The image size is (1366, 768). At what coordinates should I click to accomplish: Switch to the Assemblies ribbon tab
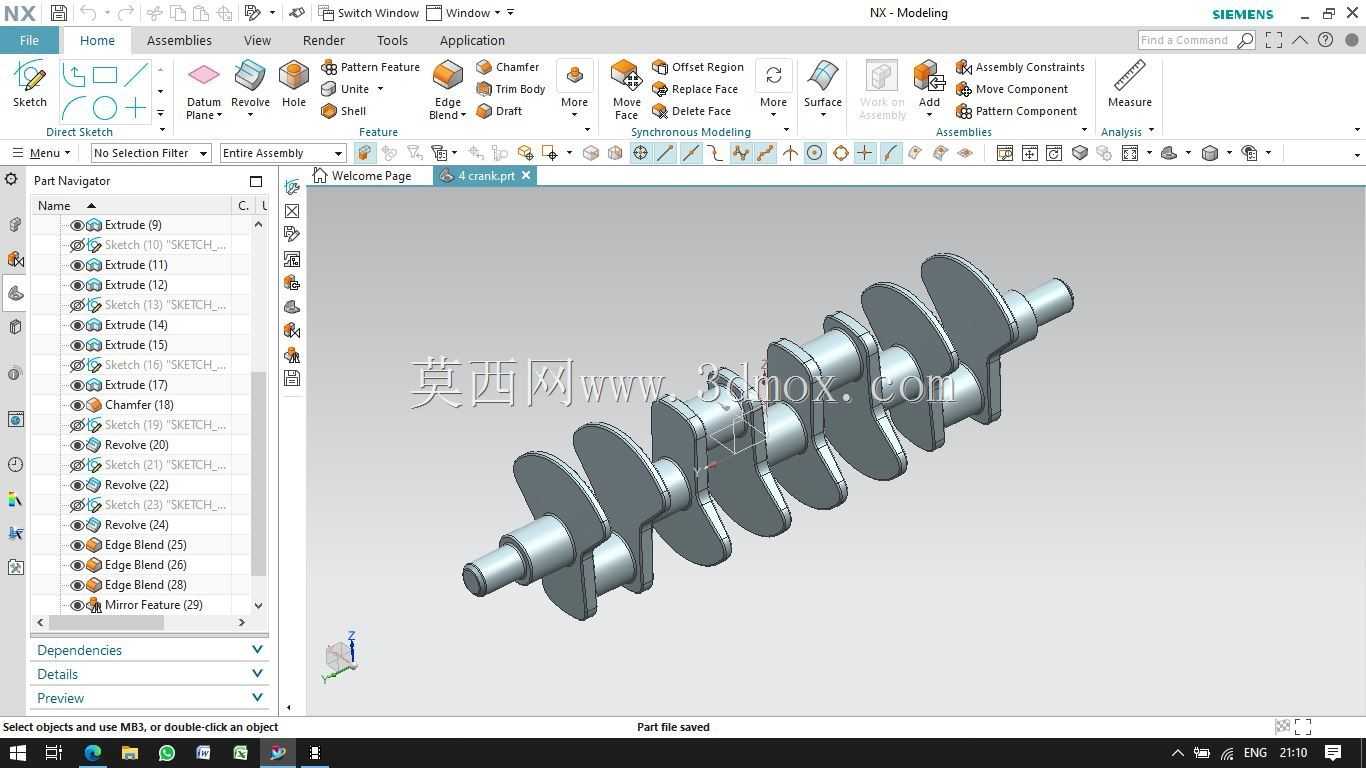click(x=179, y=40)
